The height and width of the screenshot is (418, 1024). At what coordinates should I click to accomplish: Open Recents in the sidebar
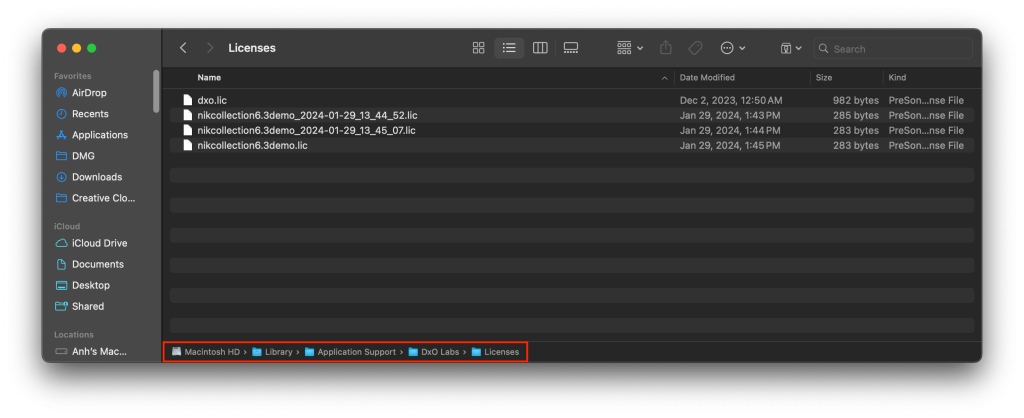(90, 114)
